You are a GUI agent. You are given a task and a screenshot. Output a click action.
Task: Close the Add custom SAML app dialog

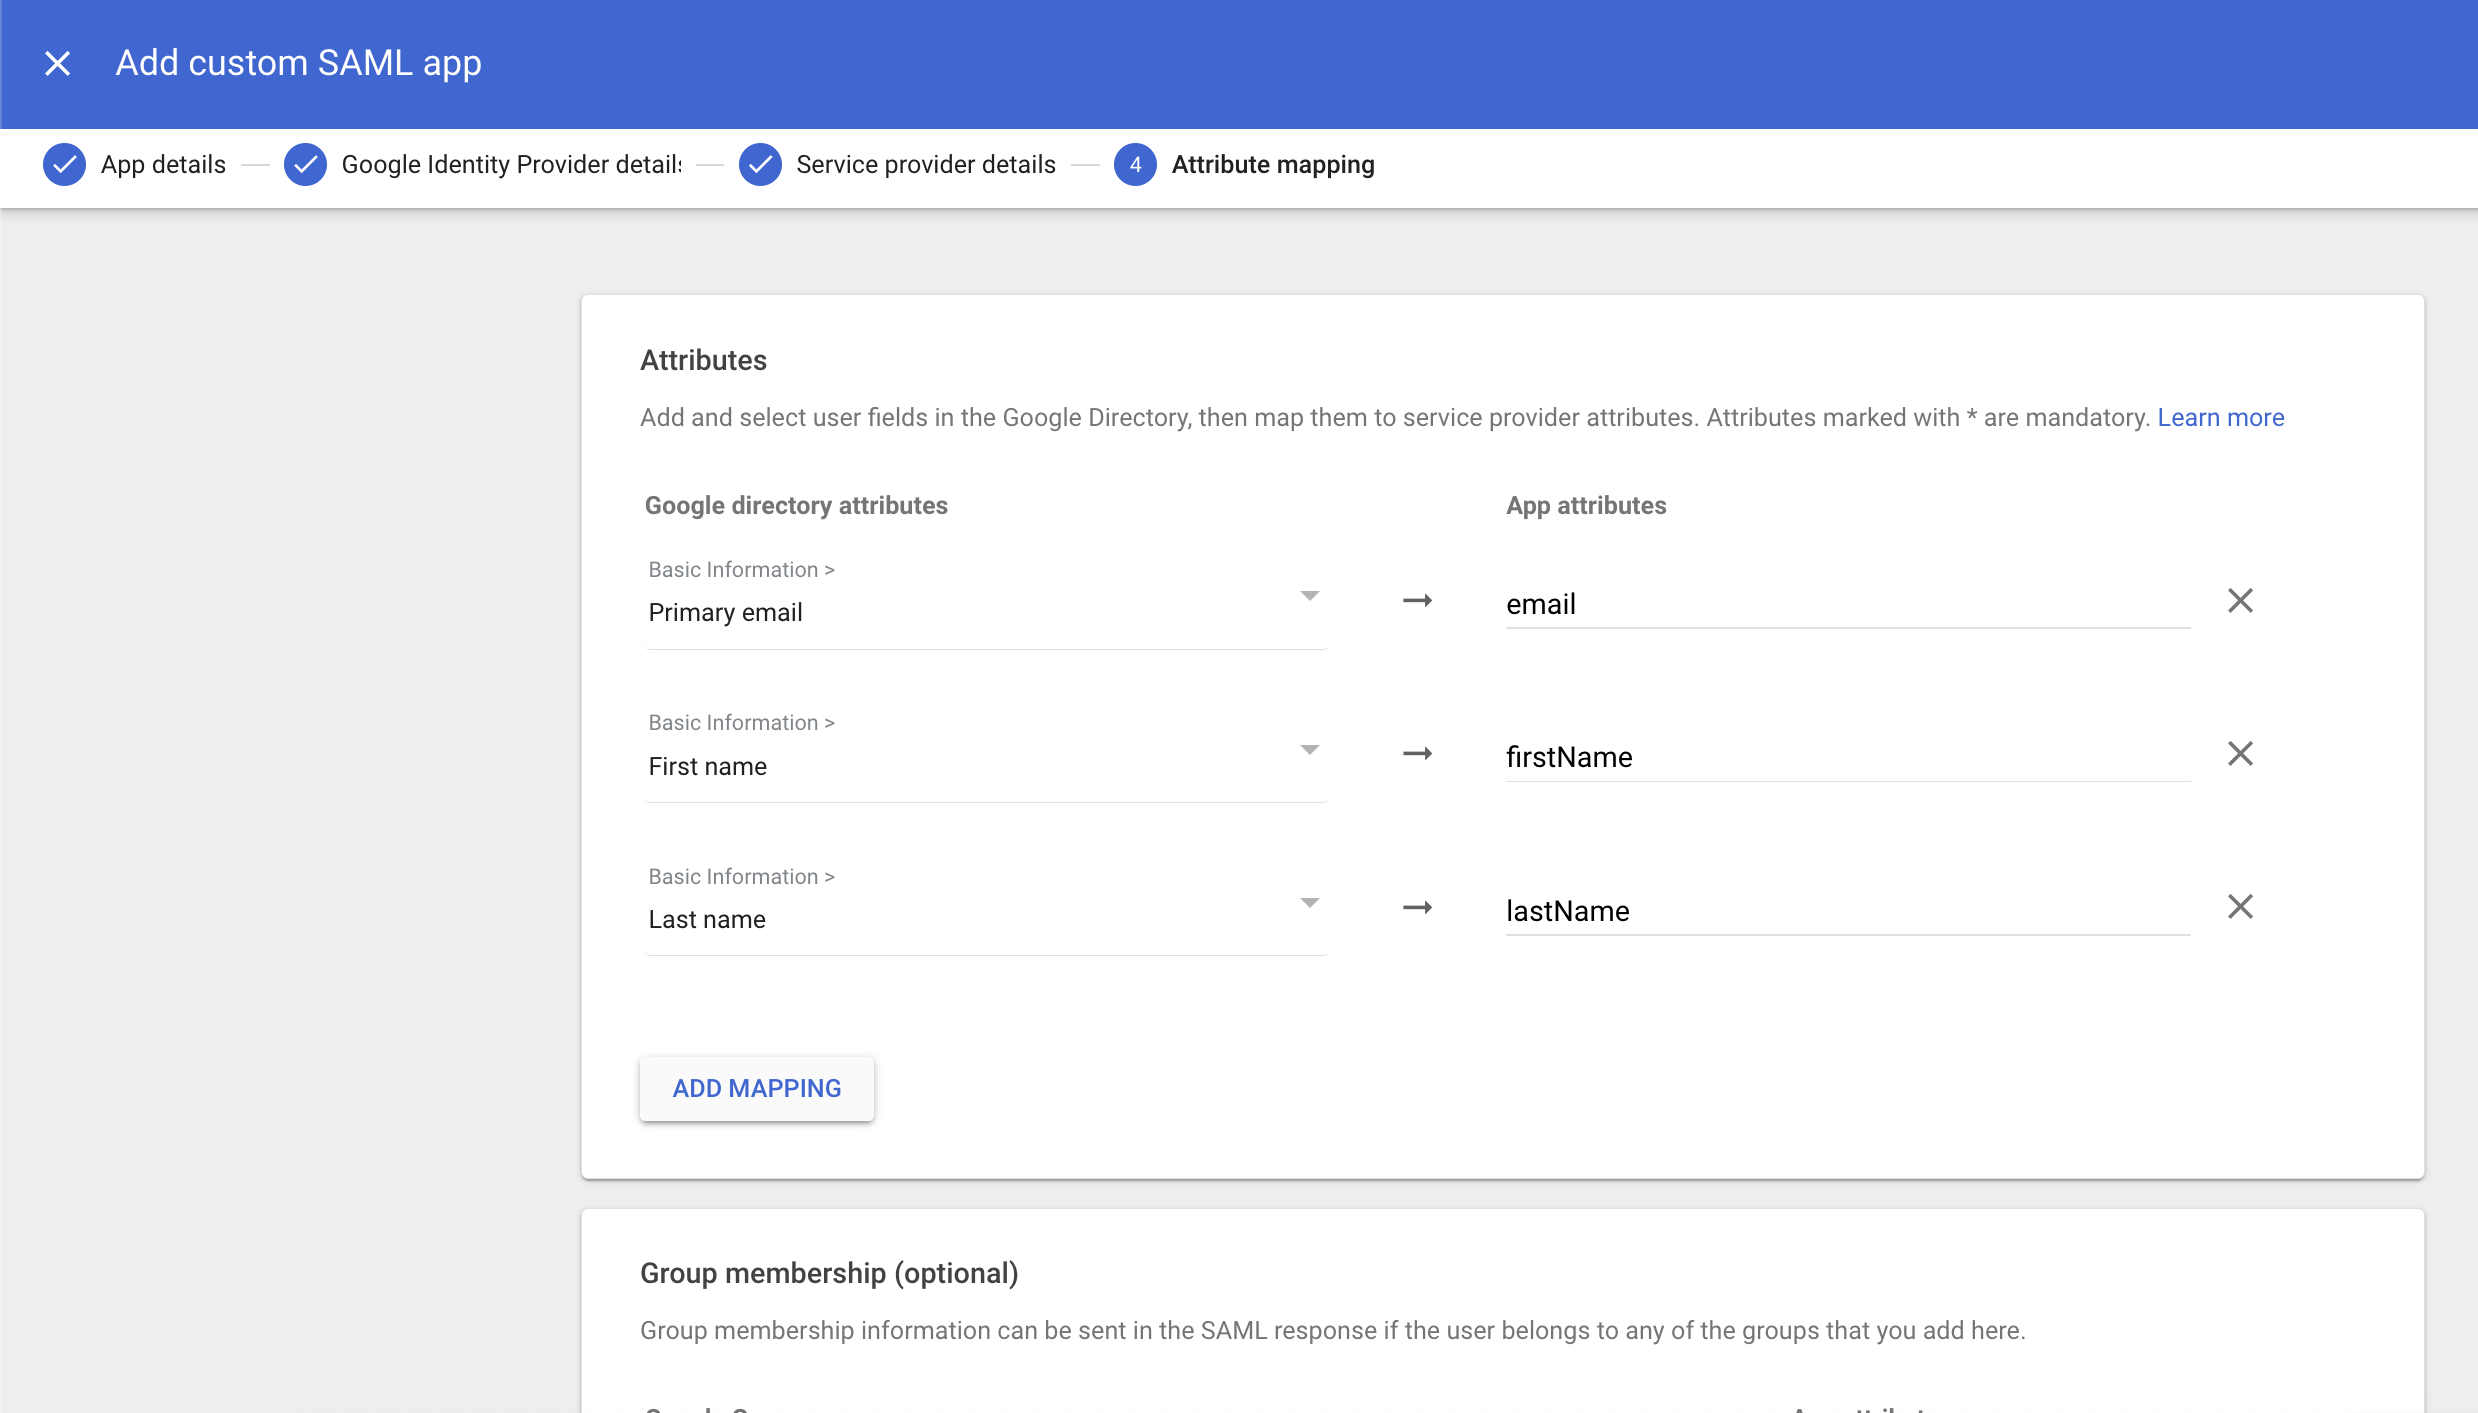click(x=58, y=64)
